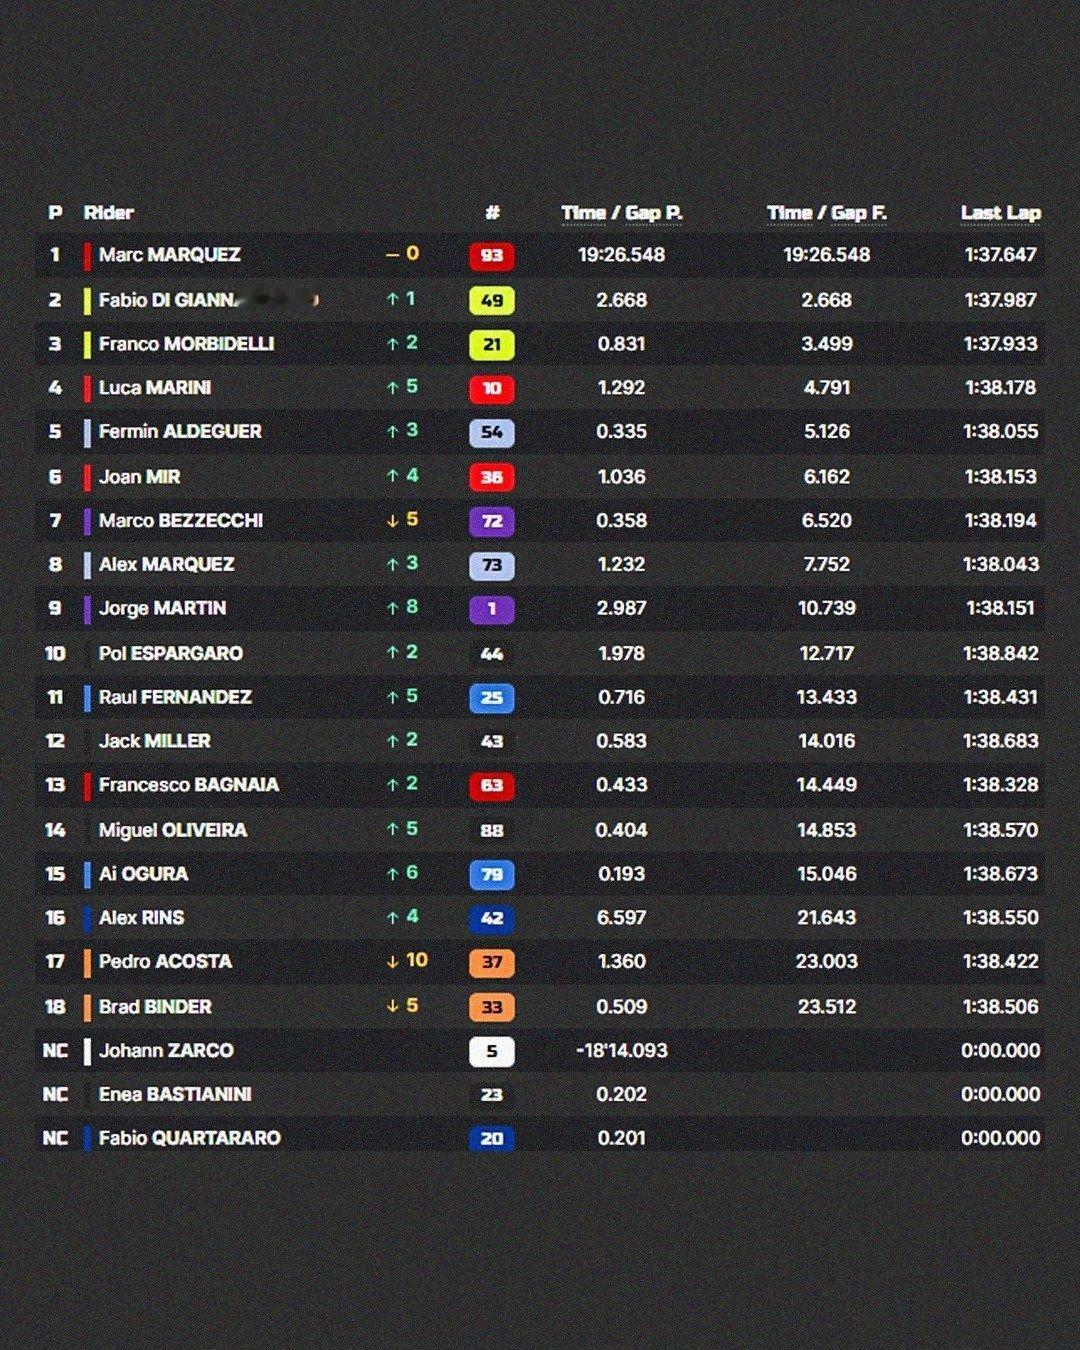Open rider Francesco BAGNAIA's row
1080x1350 pixels.
coord(540,785)
